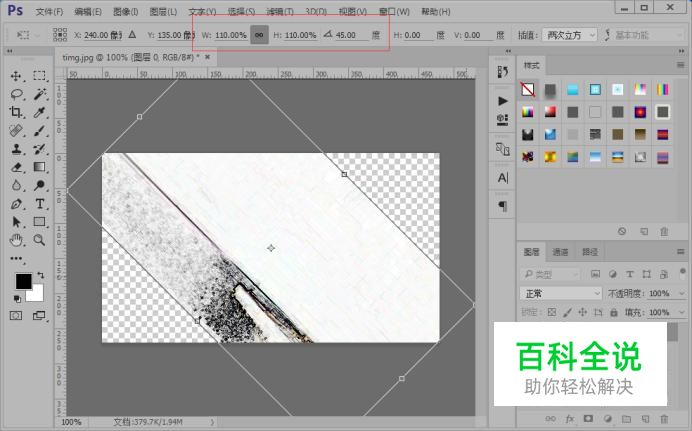The height and width of the screenshot is (431, 692).
Task: Toggle lock image pixels brush icon
Action: [x=567, y=312]
